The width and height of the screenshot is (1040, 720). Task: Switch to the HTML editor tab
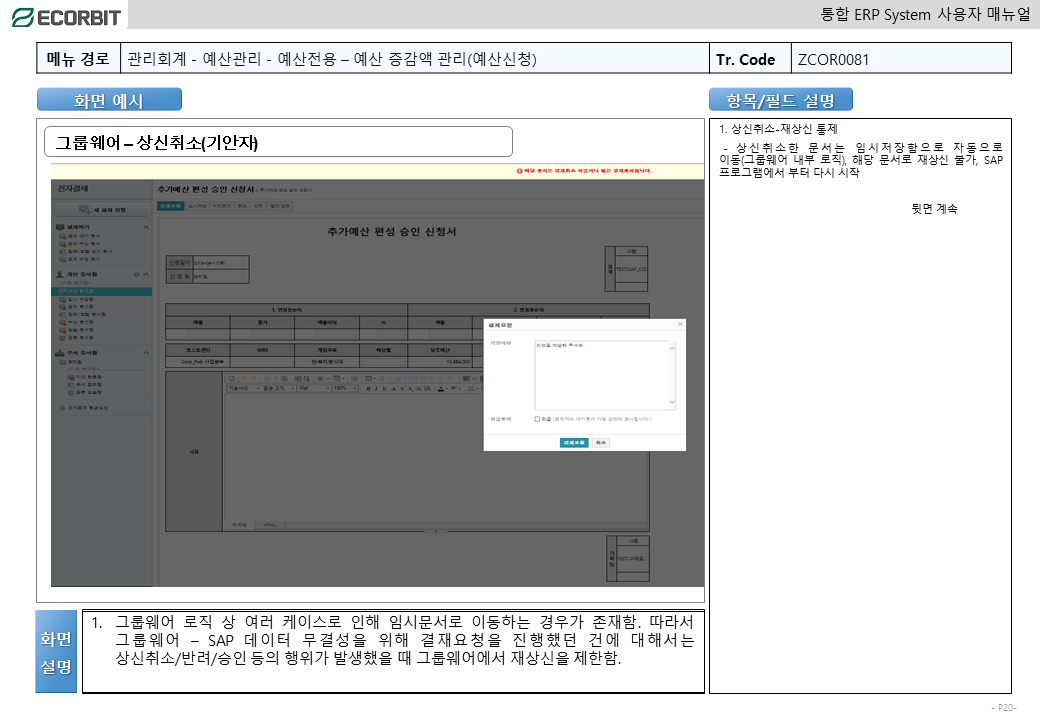pos(270,524)
